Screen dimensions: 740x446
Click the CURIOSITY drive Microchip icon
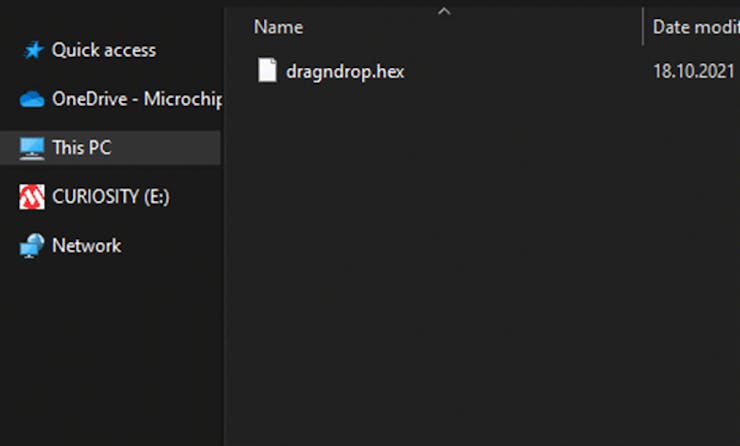click(x=33, y=197)
